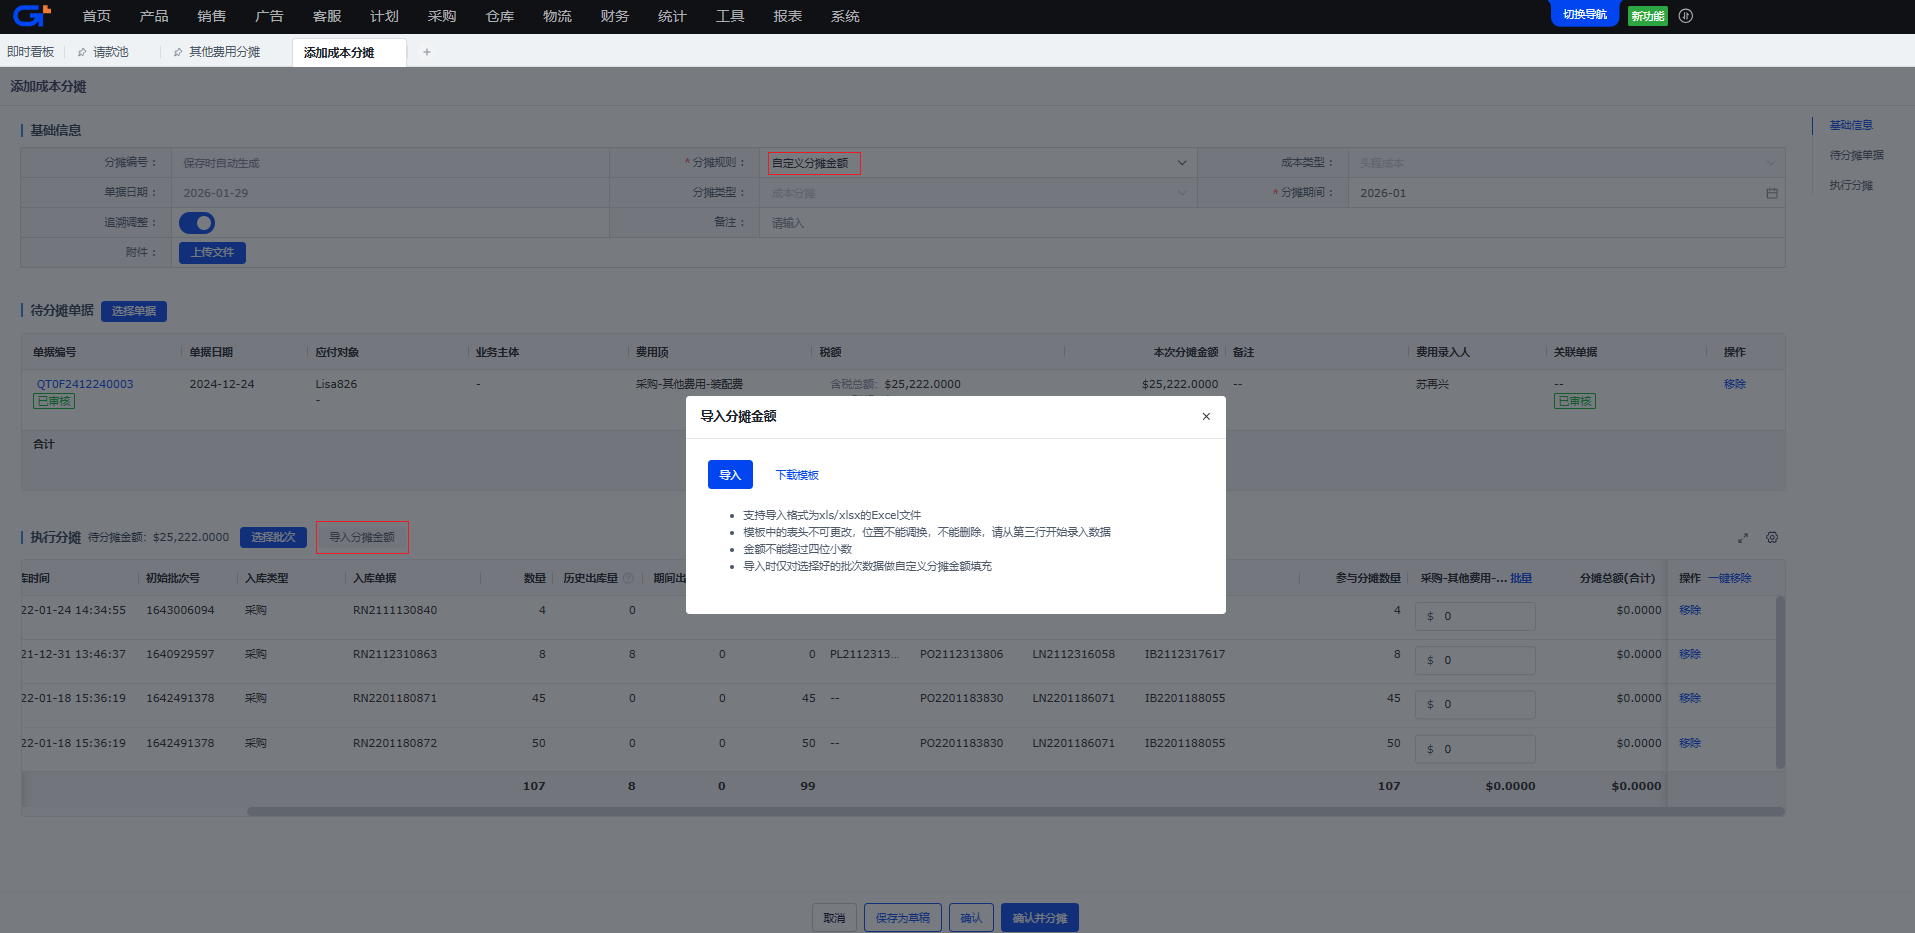Switch to the 即时看板 tab
1915x933 pixels.
[31, 52]
